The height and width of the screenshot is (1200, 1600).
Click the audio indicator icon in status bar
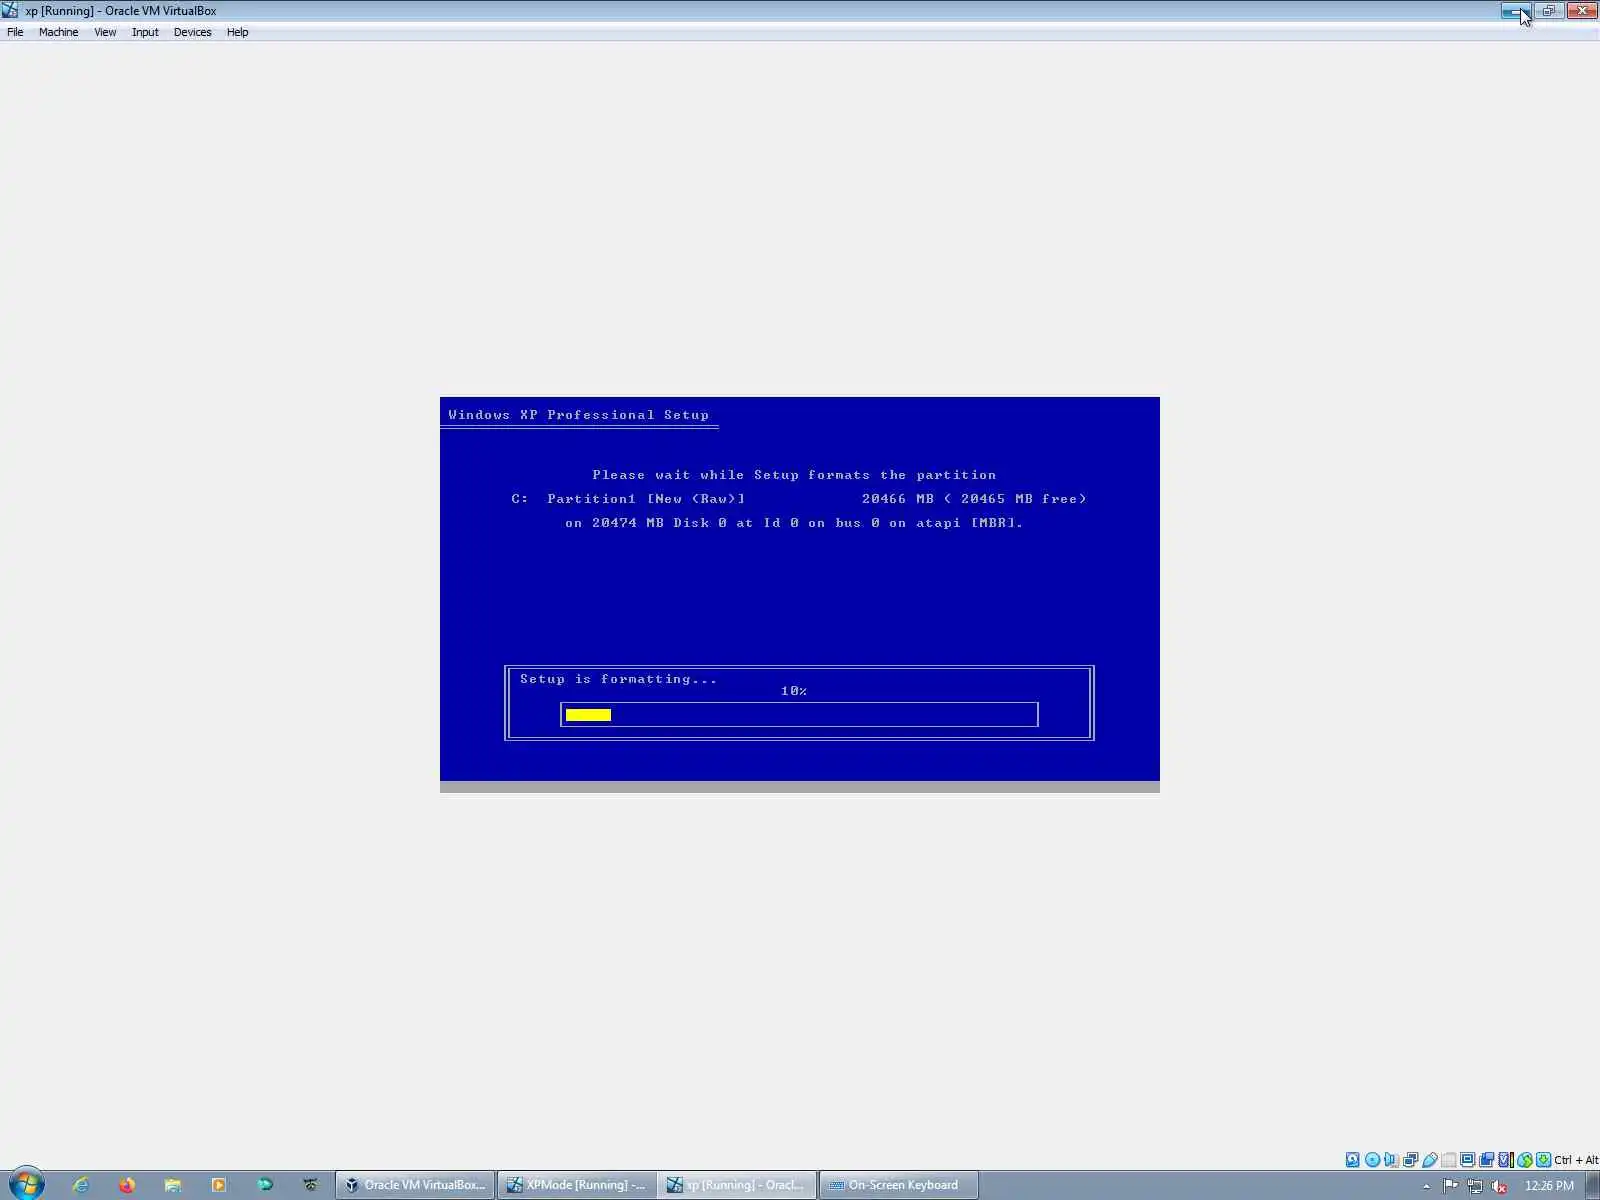pos(1391,1160)
